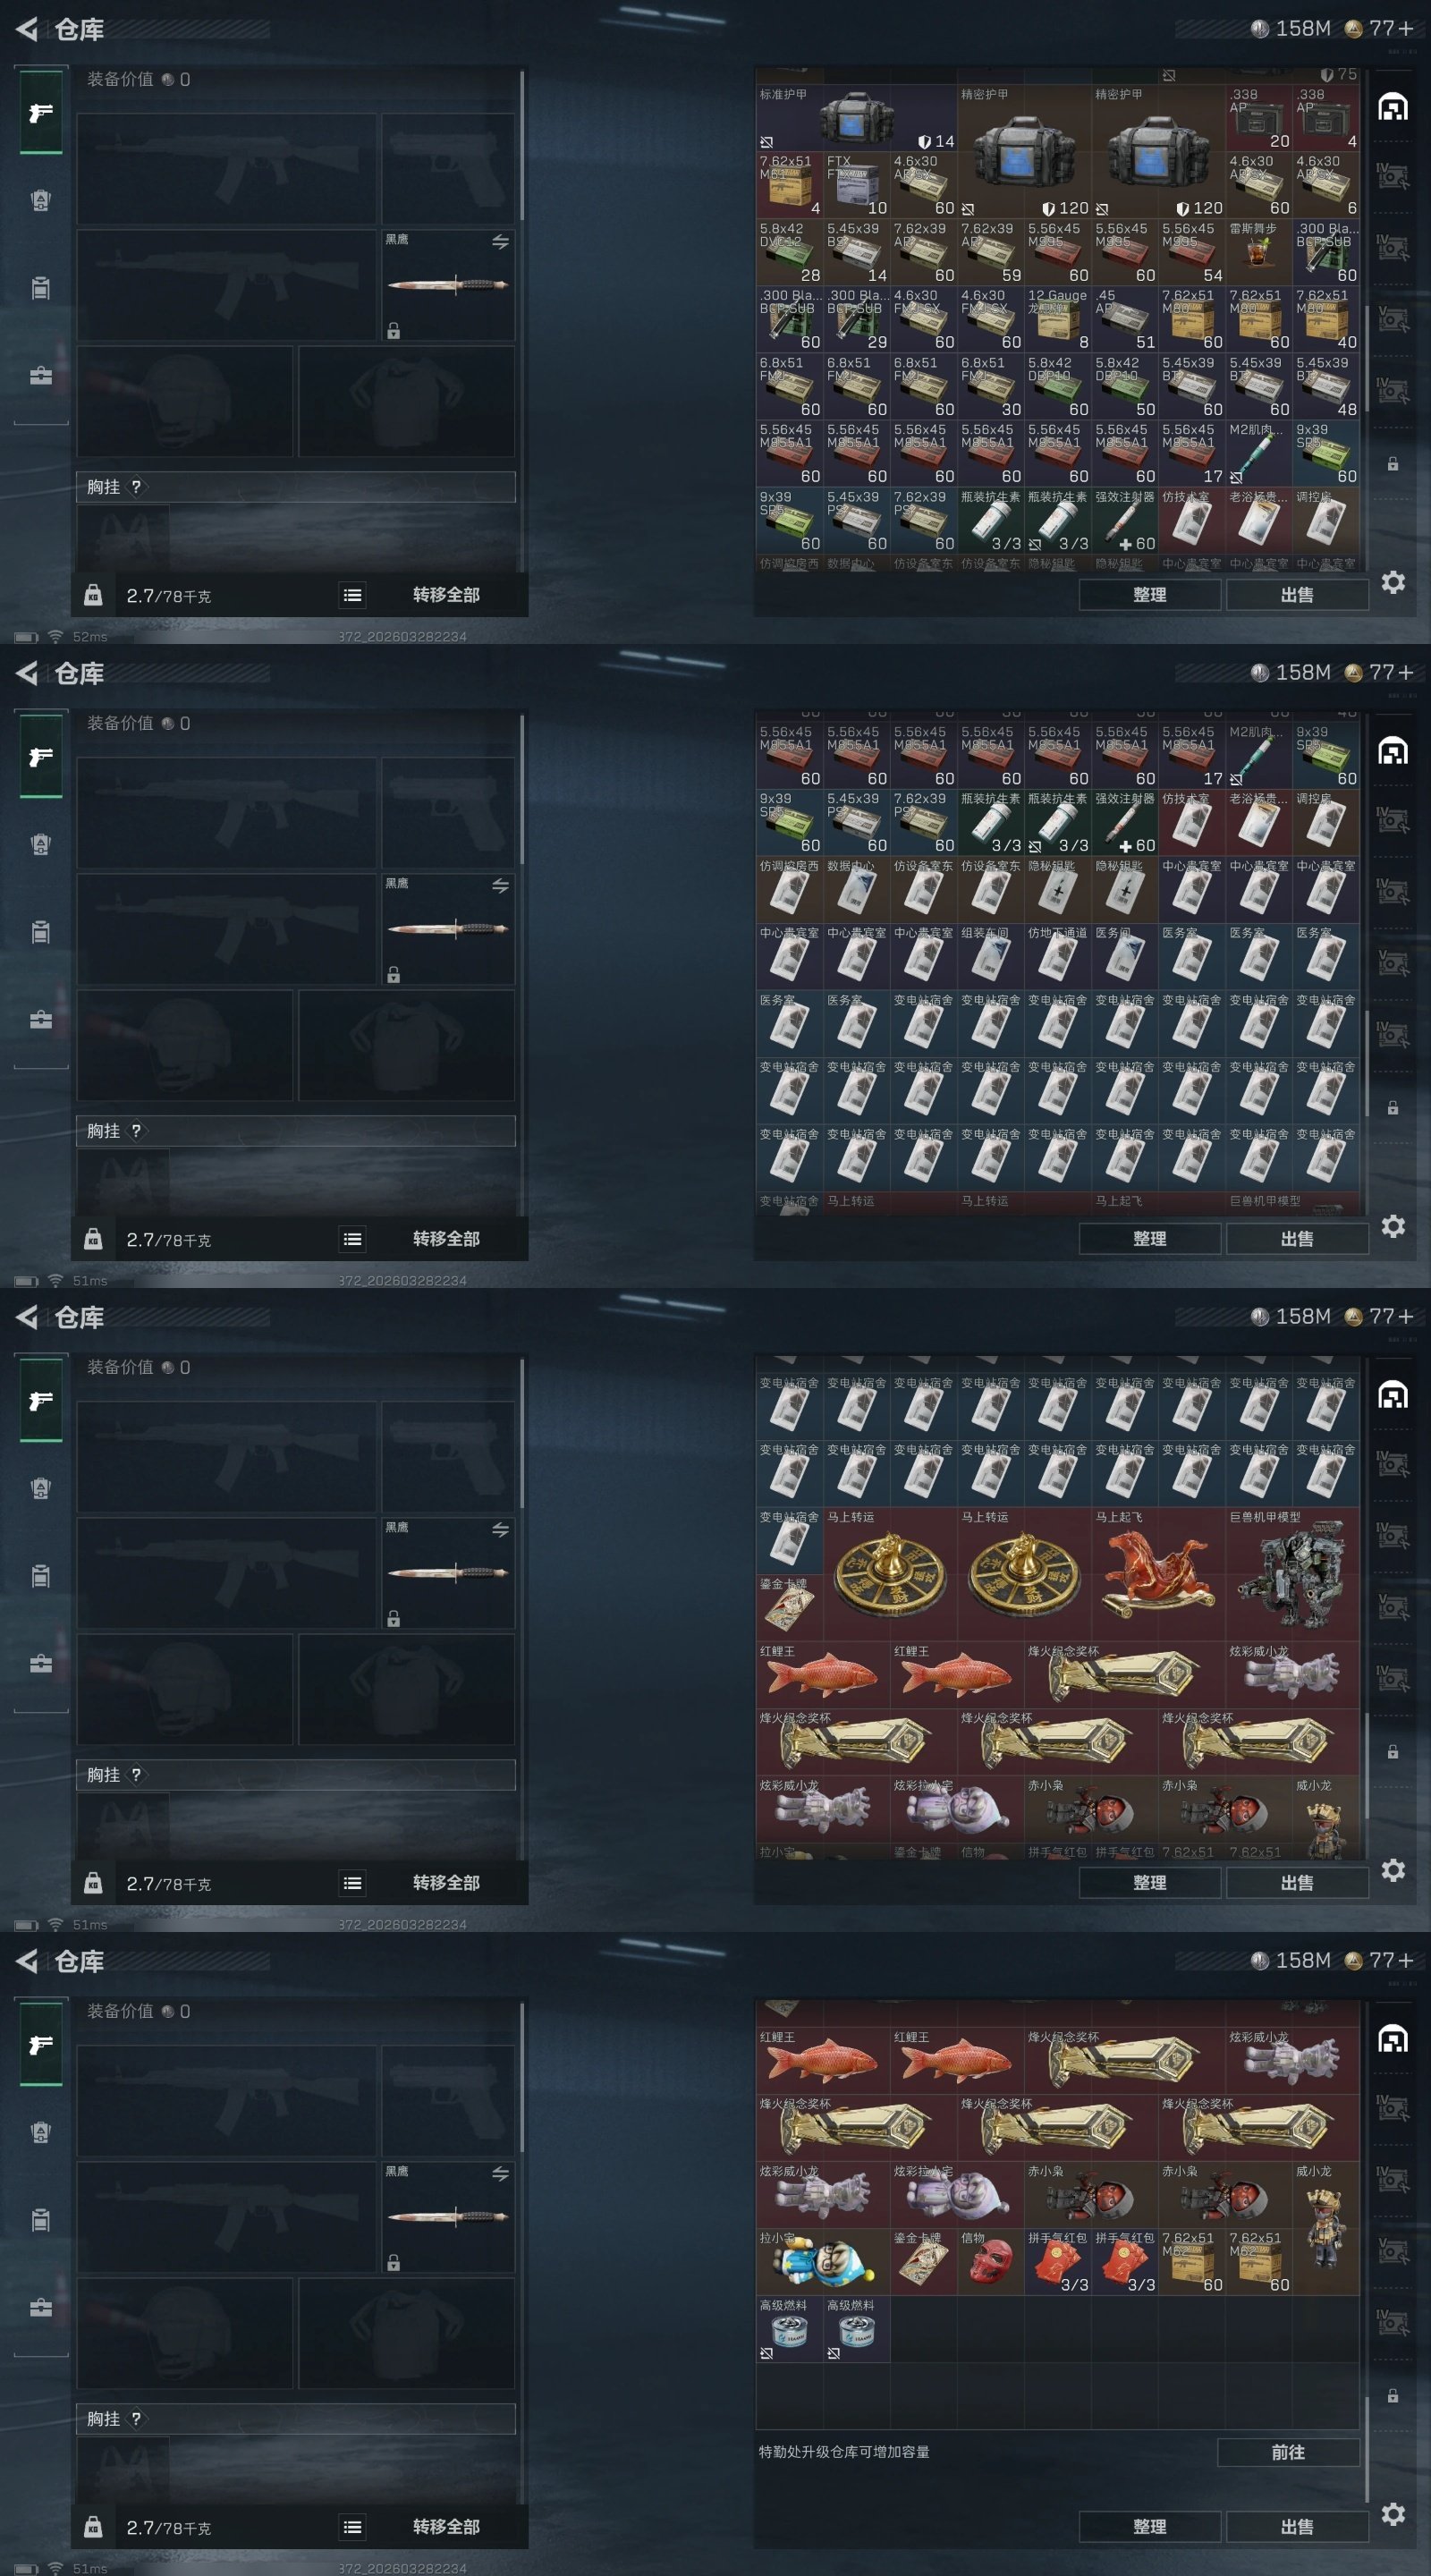Screen dimensions: 1431x2576
Task: Select the 组装车间 keycard
Action: click(x=990, y=956)
